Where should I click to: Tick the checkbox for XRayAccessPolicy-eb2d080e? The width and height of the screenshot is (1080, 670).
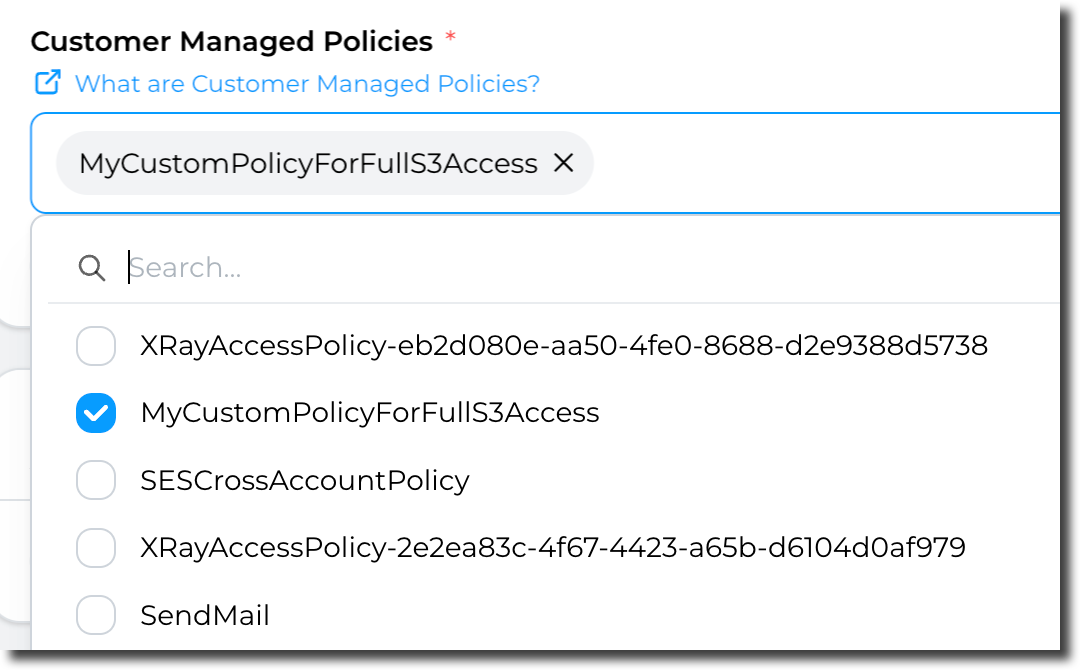[96, 346]
